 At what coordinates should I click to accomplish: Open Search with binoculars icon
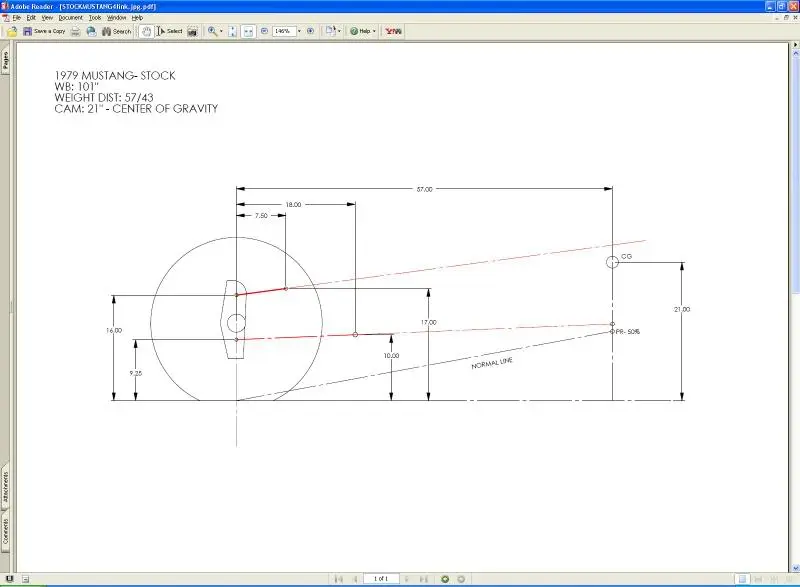click(x=116, y=31)
